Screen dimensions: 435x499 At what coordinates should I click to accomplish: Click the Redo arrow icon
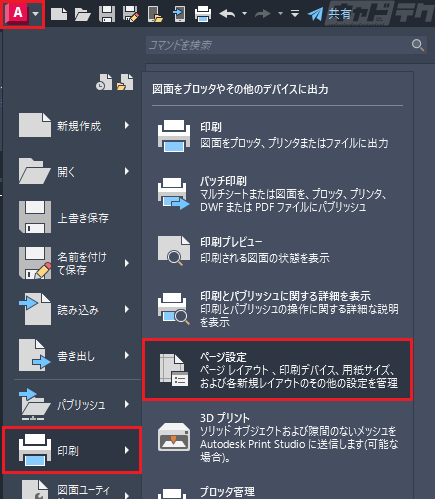pyautogui.click(x=263, y=14)
